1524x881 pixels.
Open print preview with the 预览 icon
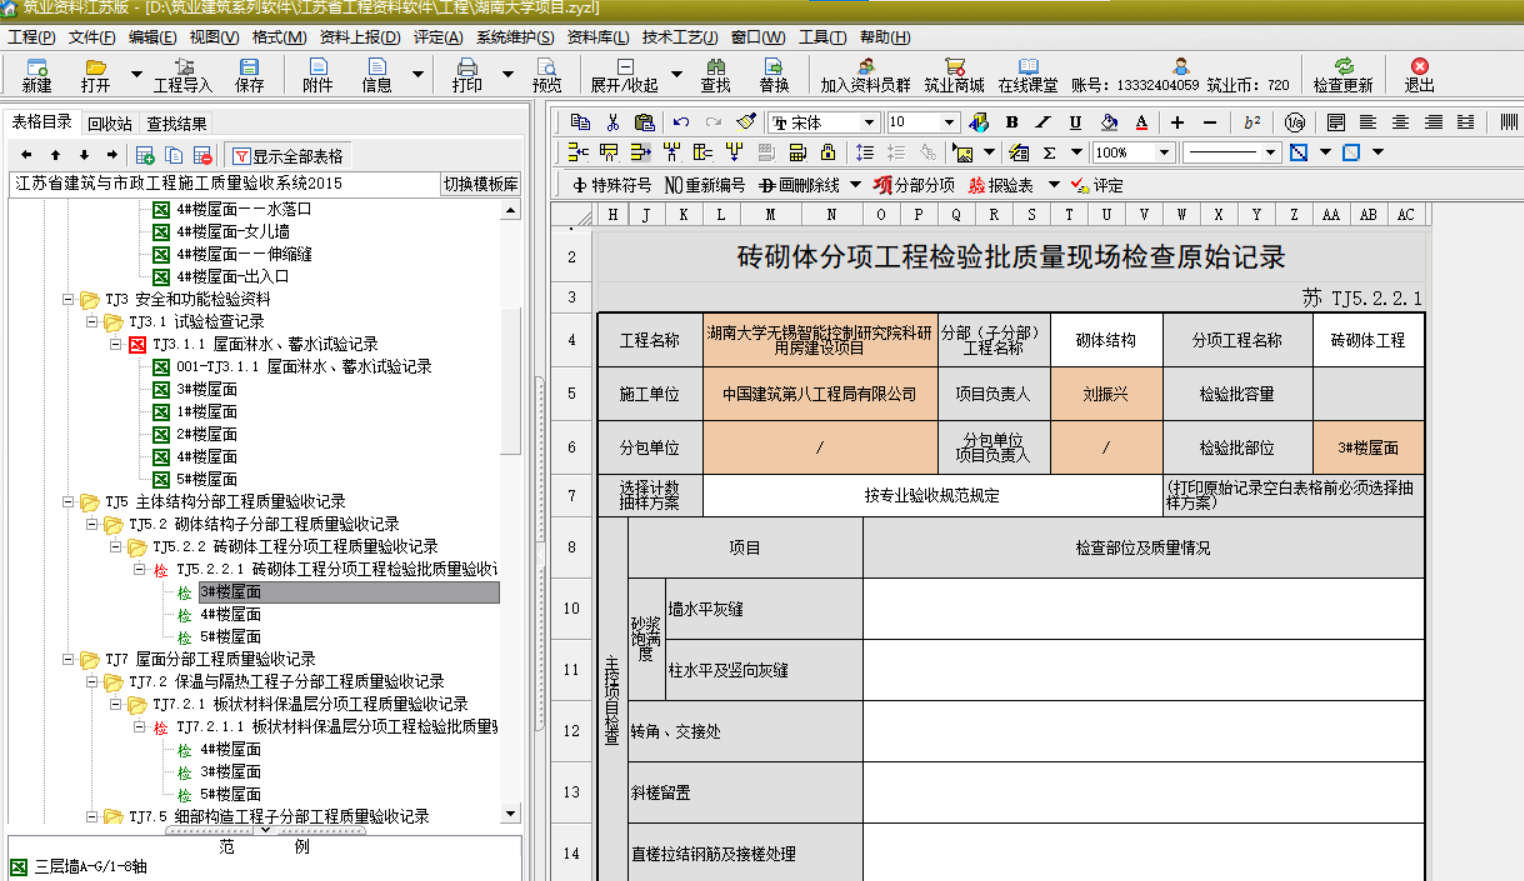546,75
